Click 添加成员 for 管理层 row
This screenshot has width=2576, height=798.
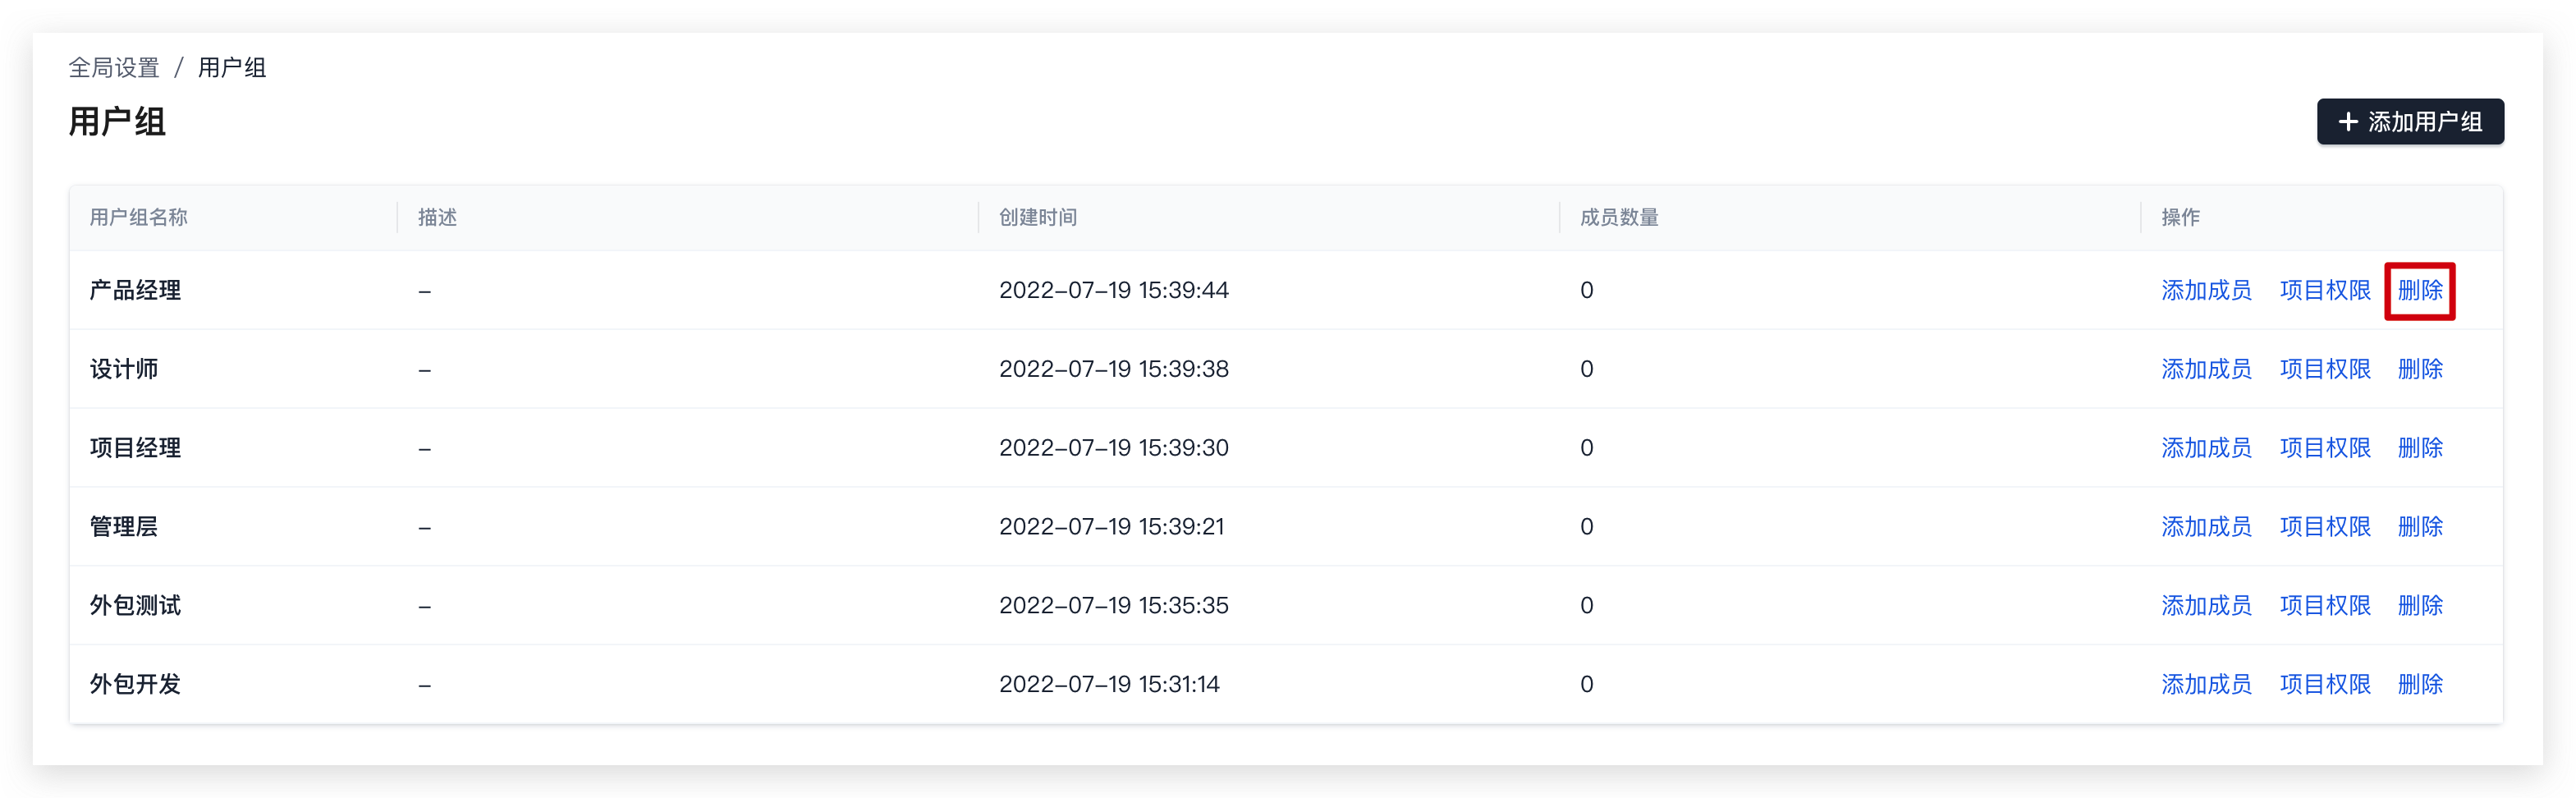click(2206, 527)
